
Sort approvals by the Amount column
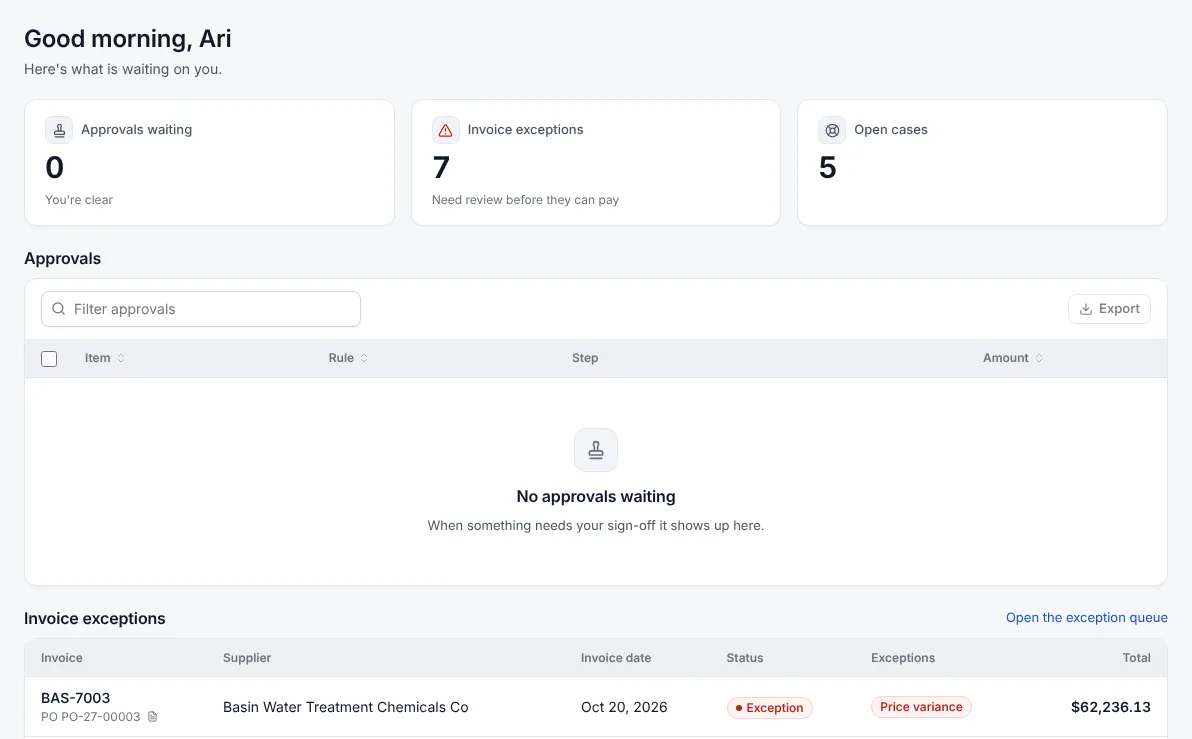pos(1013,358)
